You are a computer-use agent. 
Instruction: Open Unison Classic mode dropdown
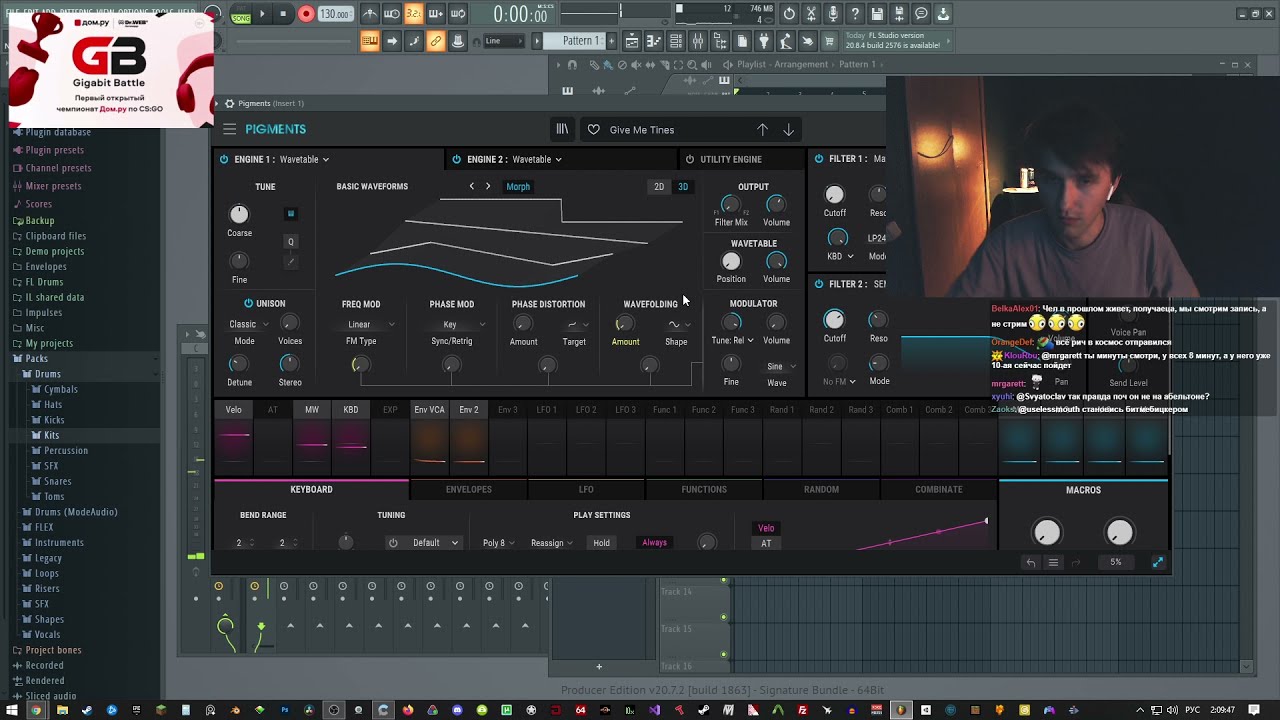[x=248, y=324]
